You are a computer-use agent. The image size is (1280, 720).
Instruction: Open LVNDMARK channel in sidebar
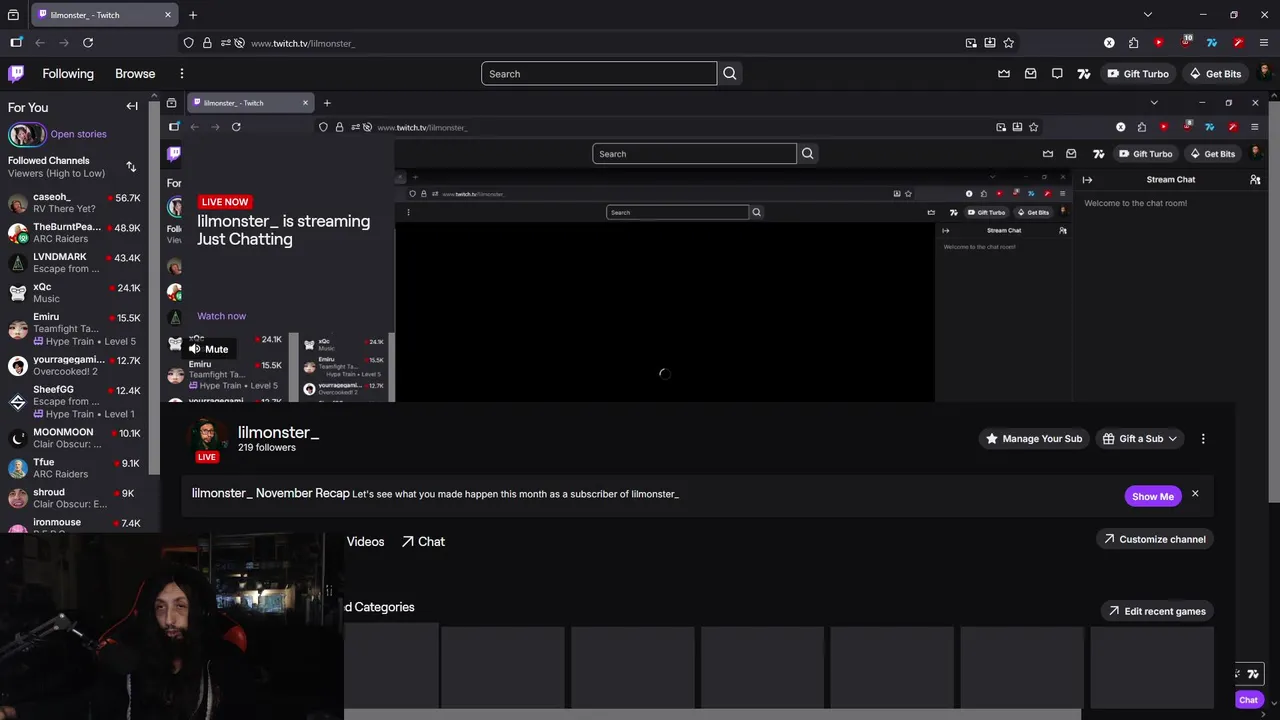coord(75,263)
